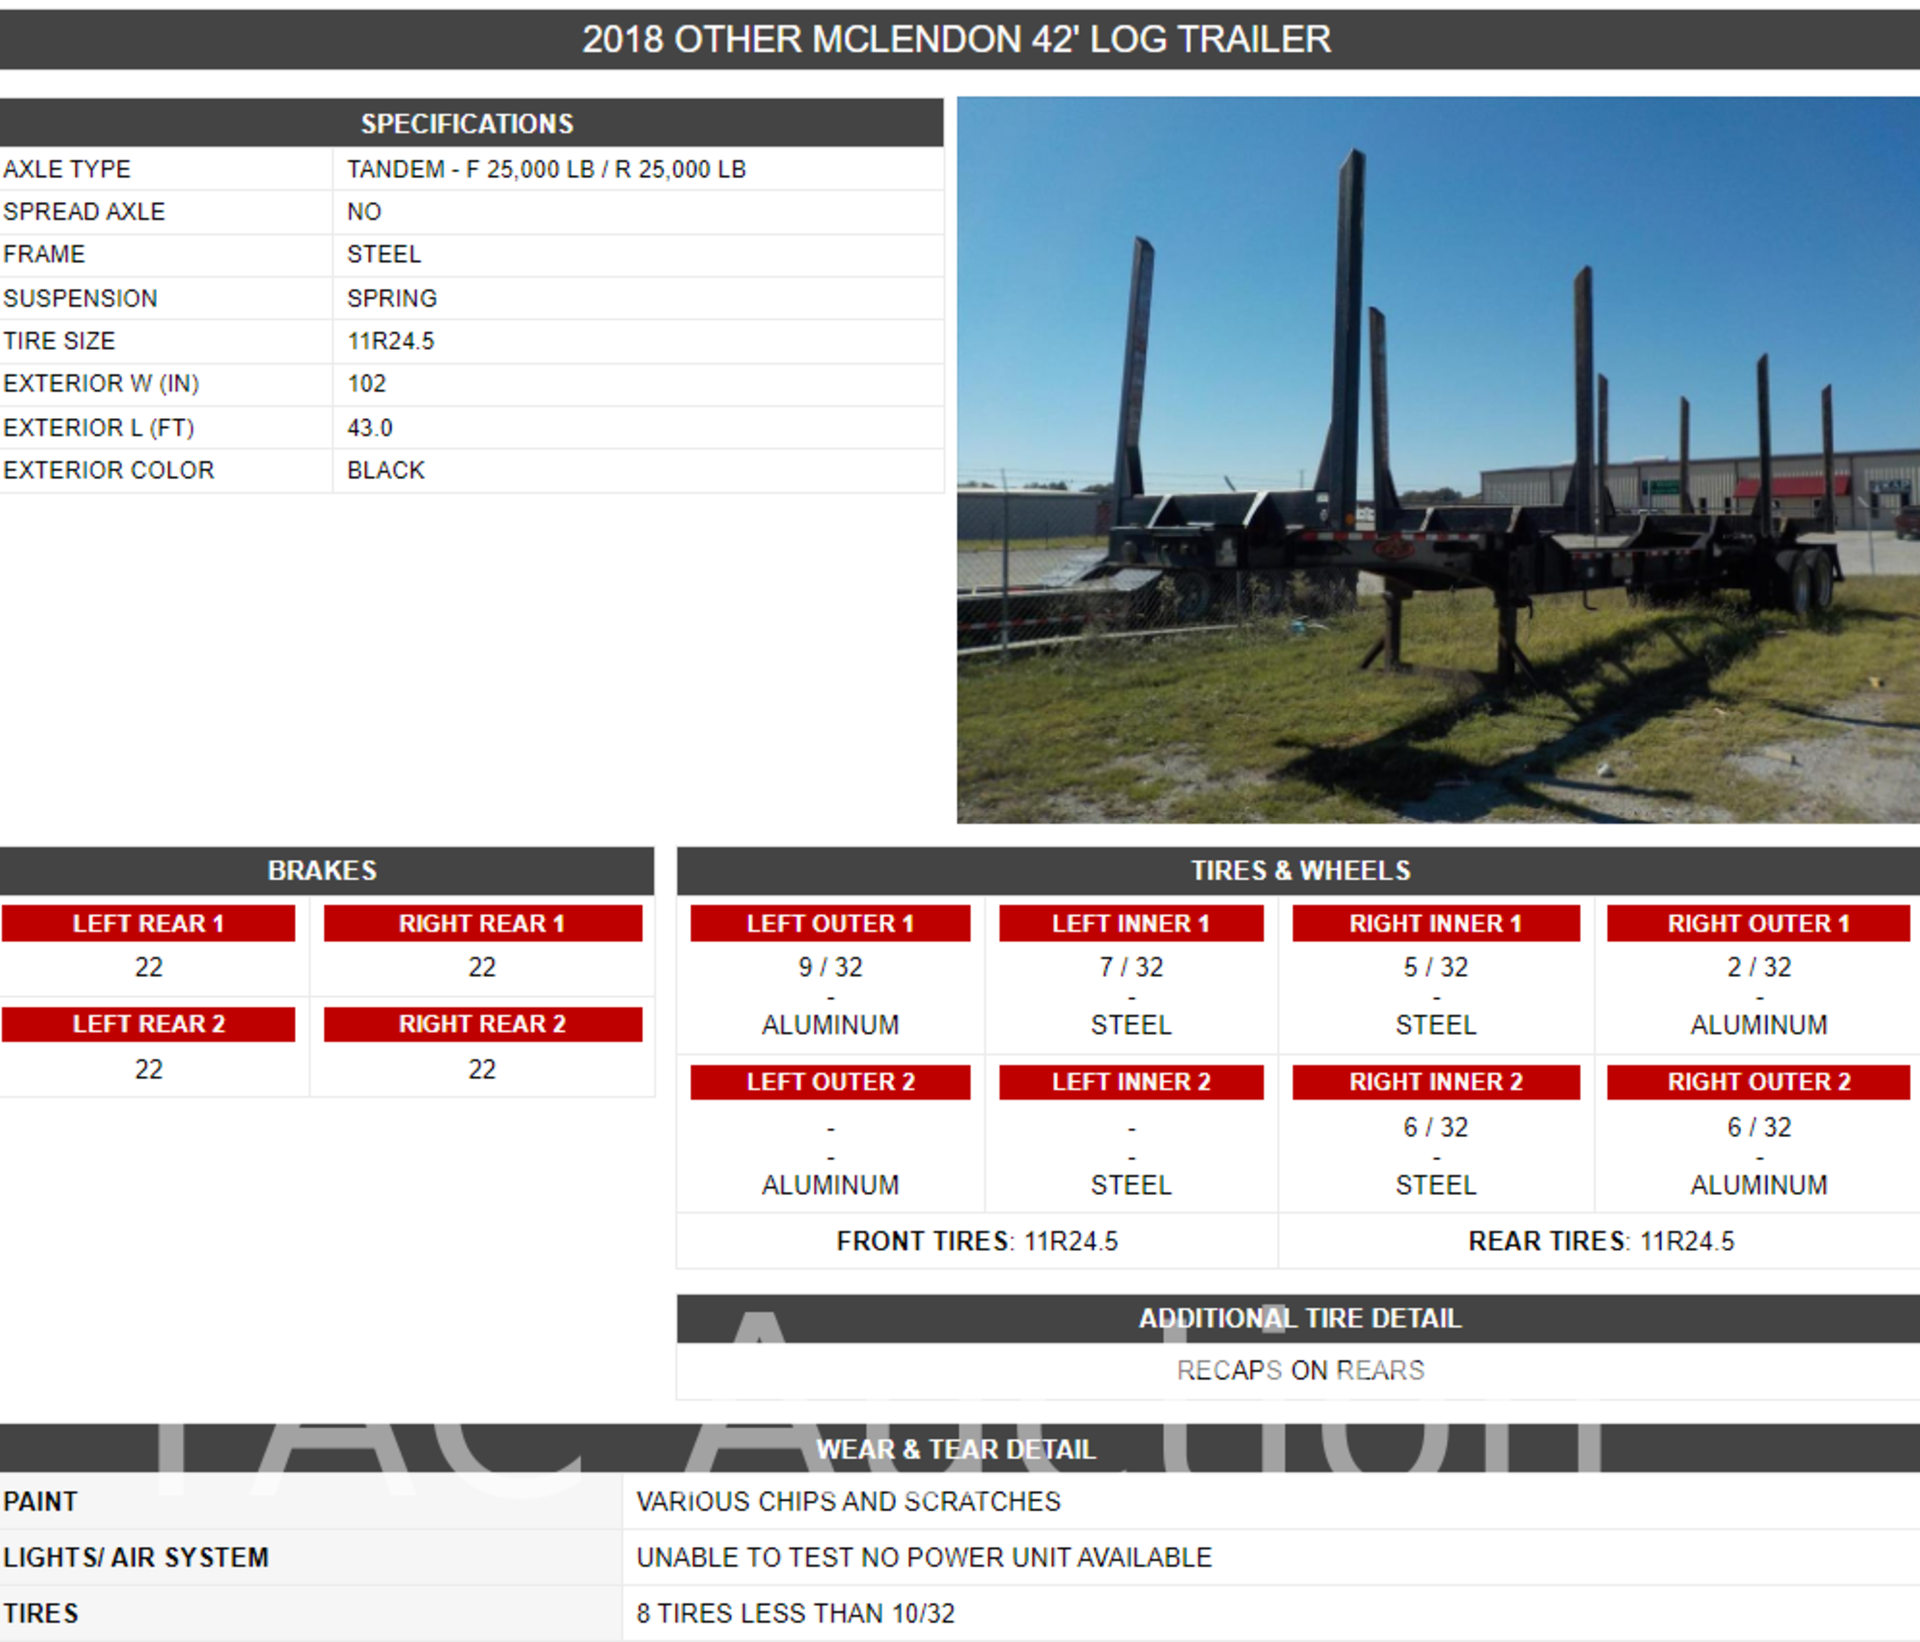This screenshot has width=1920, height=1642.
Task: Select the 2 / 32 tread depth value
Action: tap(1759, 967)
